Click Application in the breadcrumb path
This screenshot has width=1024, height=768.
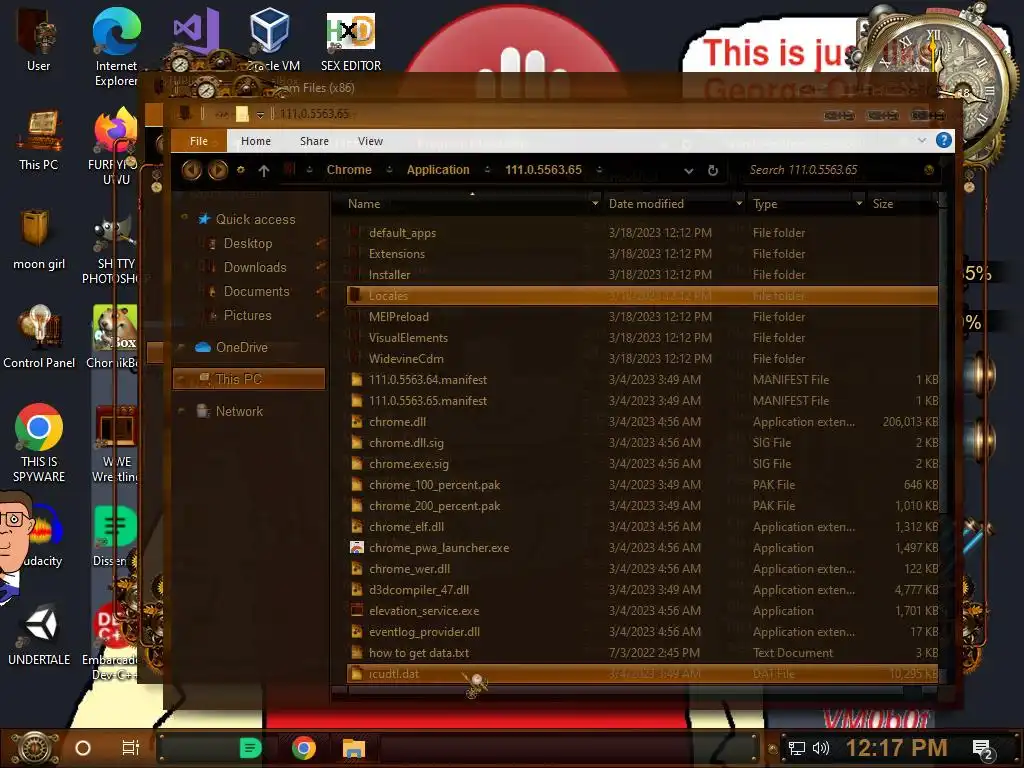[x=438, y=170]
